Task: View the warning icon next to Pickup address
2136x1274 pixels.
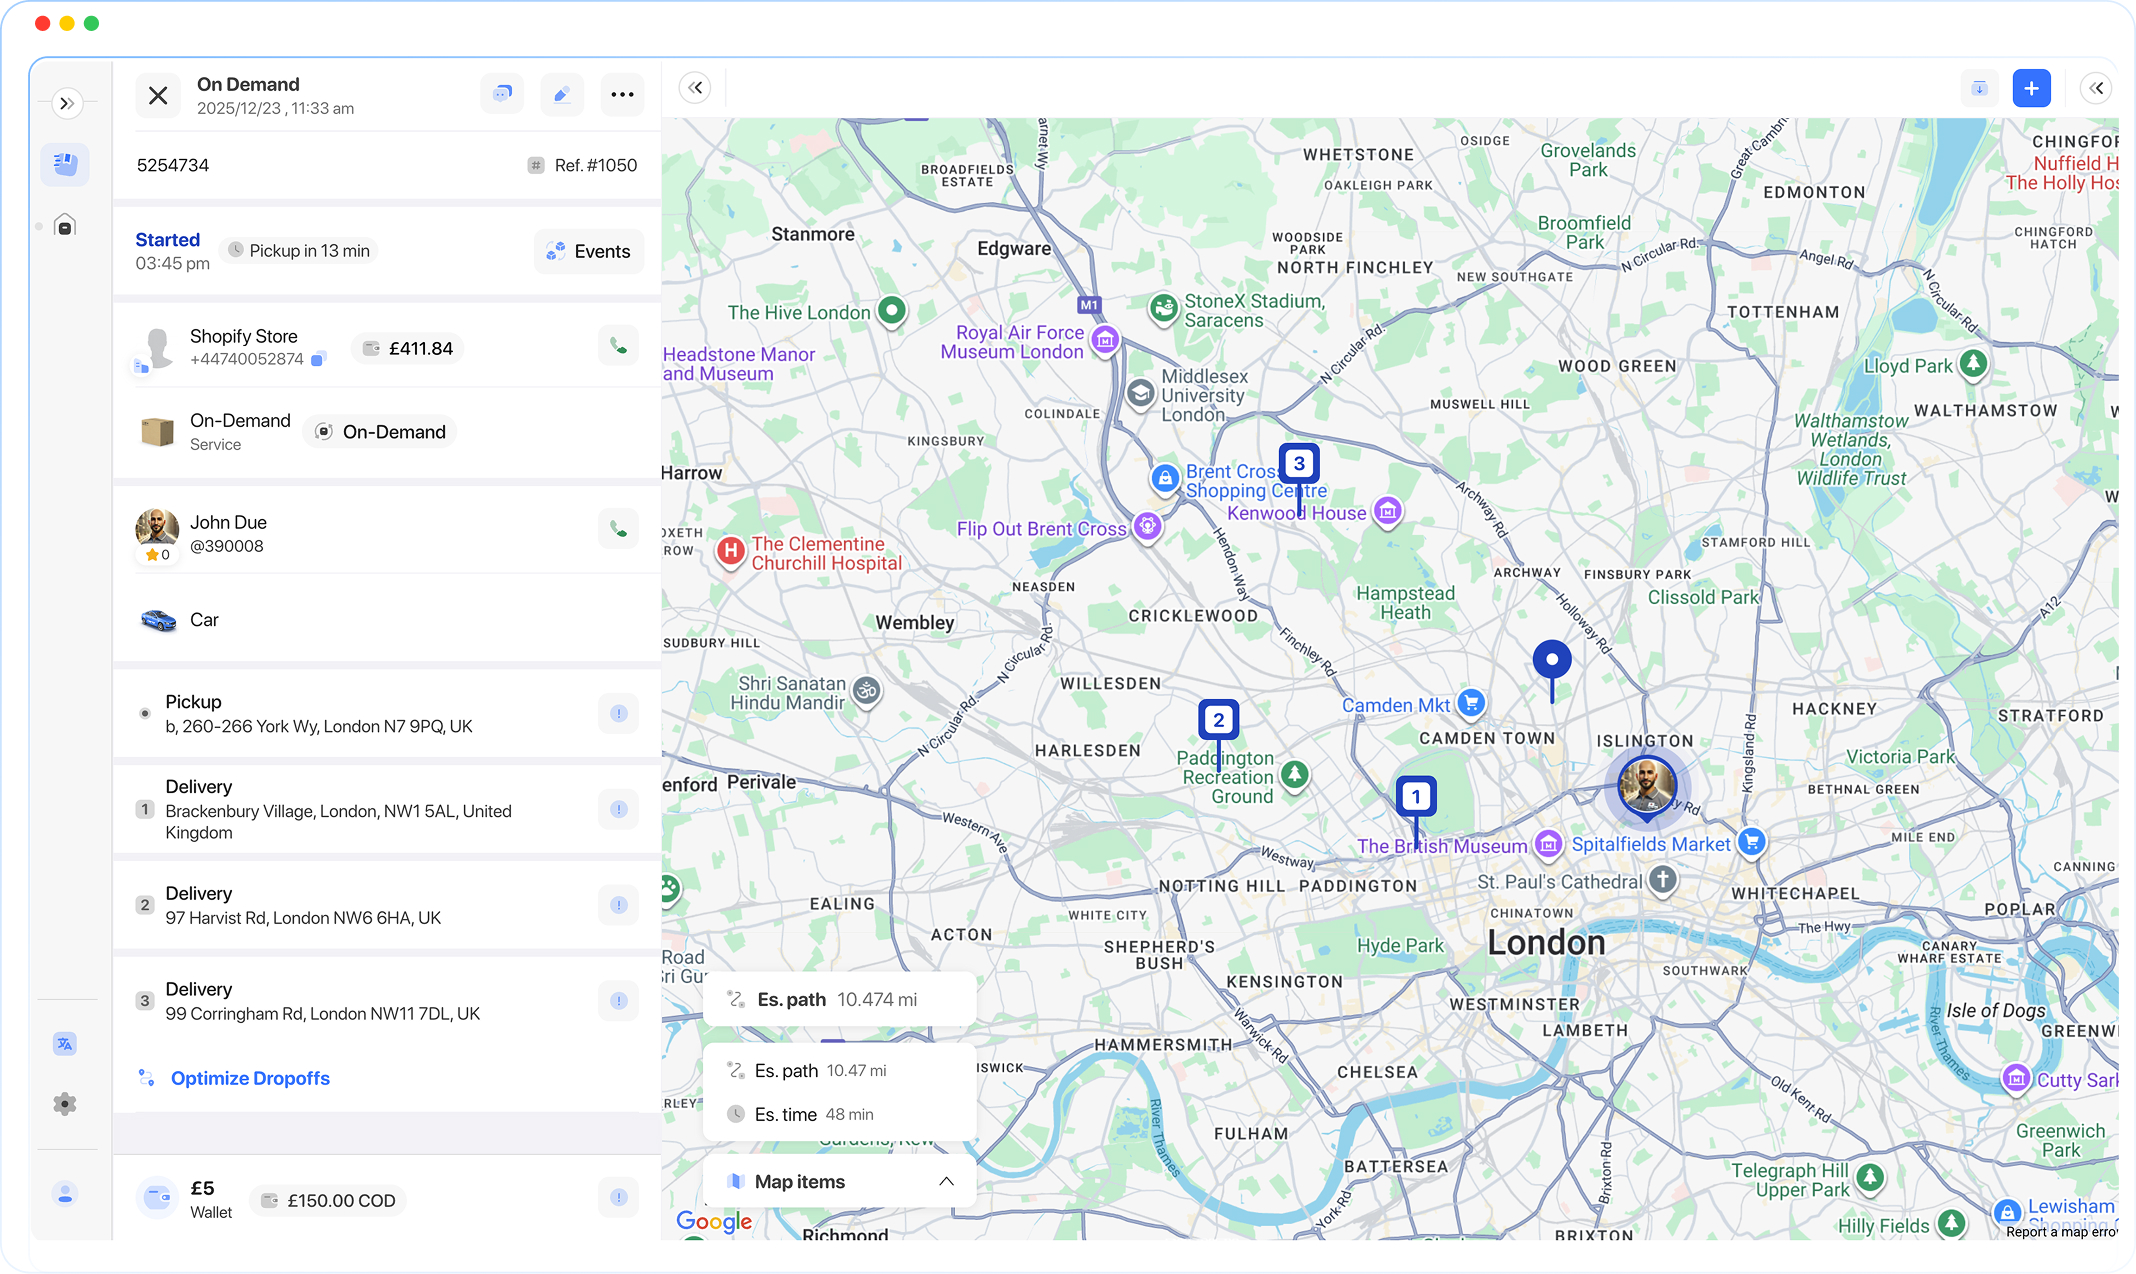Action: pos(618,713)
